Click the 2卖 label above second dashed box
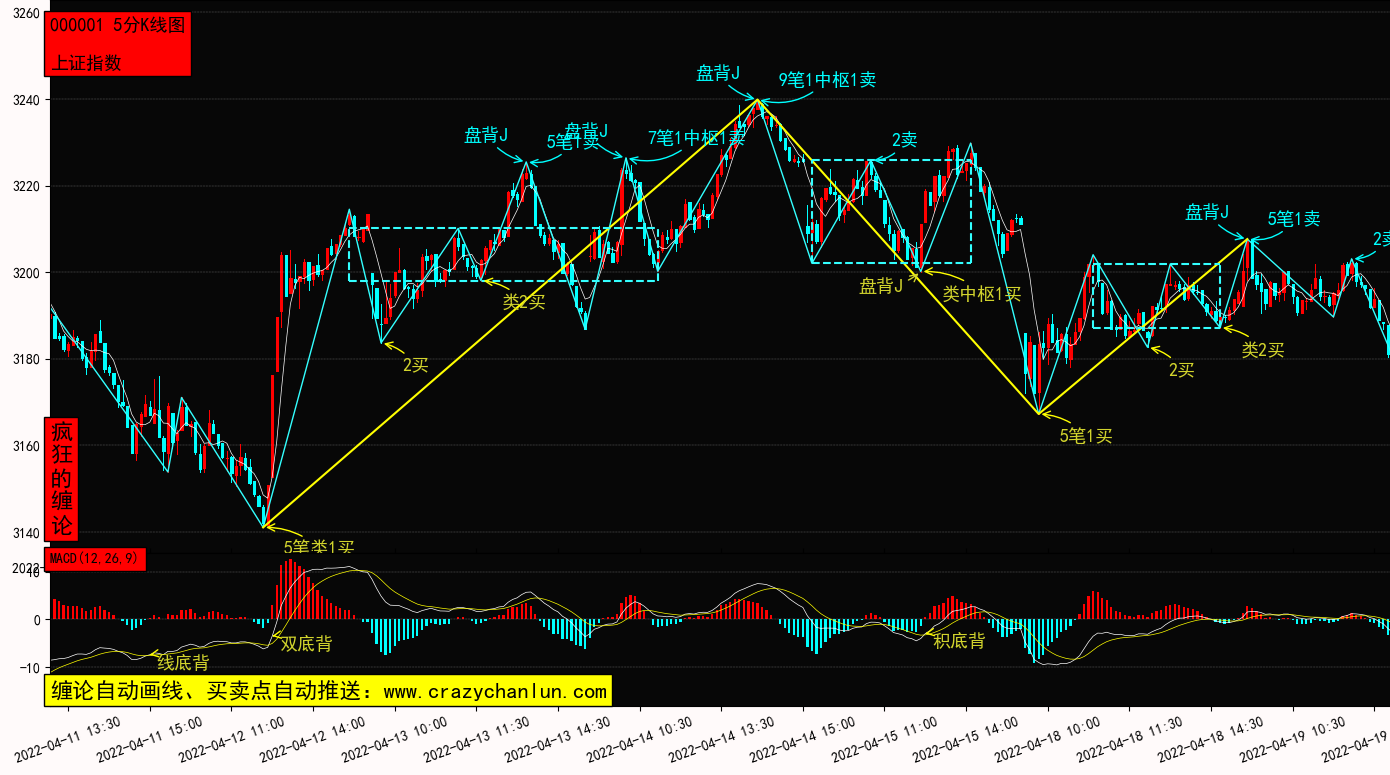1390x775 pixels. pyautogui.click(x=904, y=140)
